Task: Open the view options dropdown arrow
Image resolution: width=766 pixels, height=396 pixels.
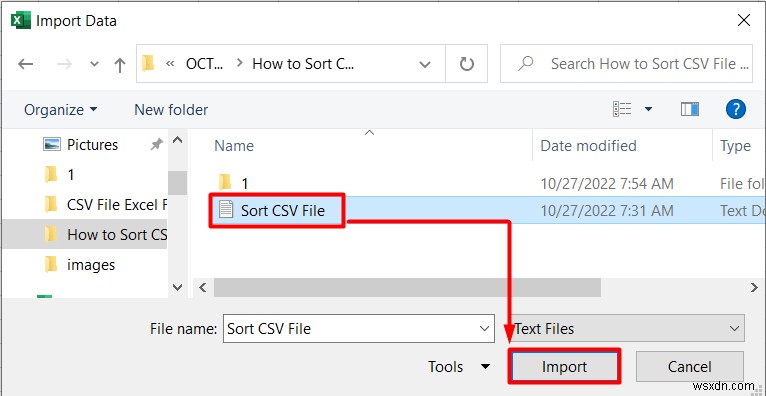Action: (648, 109)
